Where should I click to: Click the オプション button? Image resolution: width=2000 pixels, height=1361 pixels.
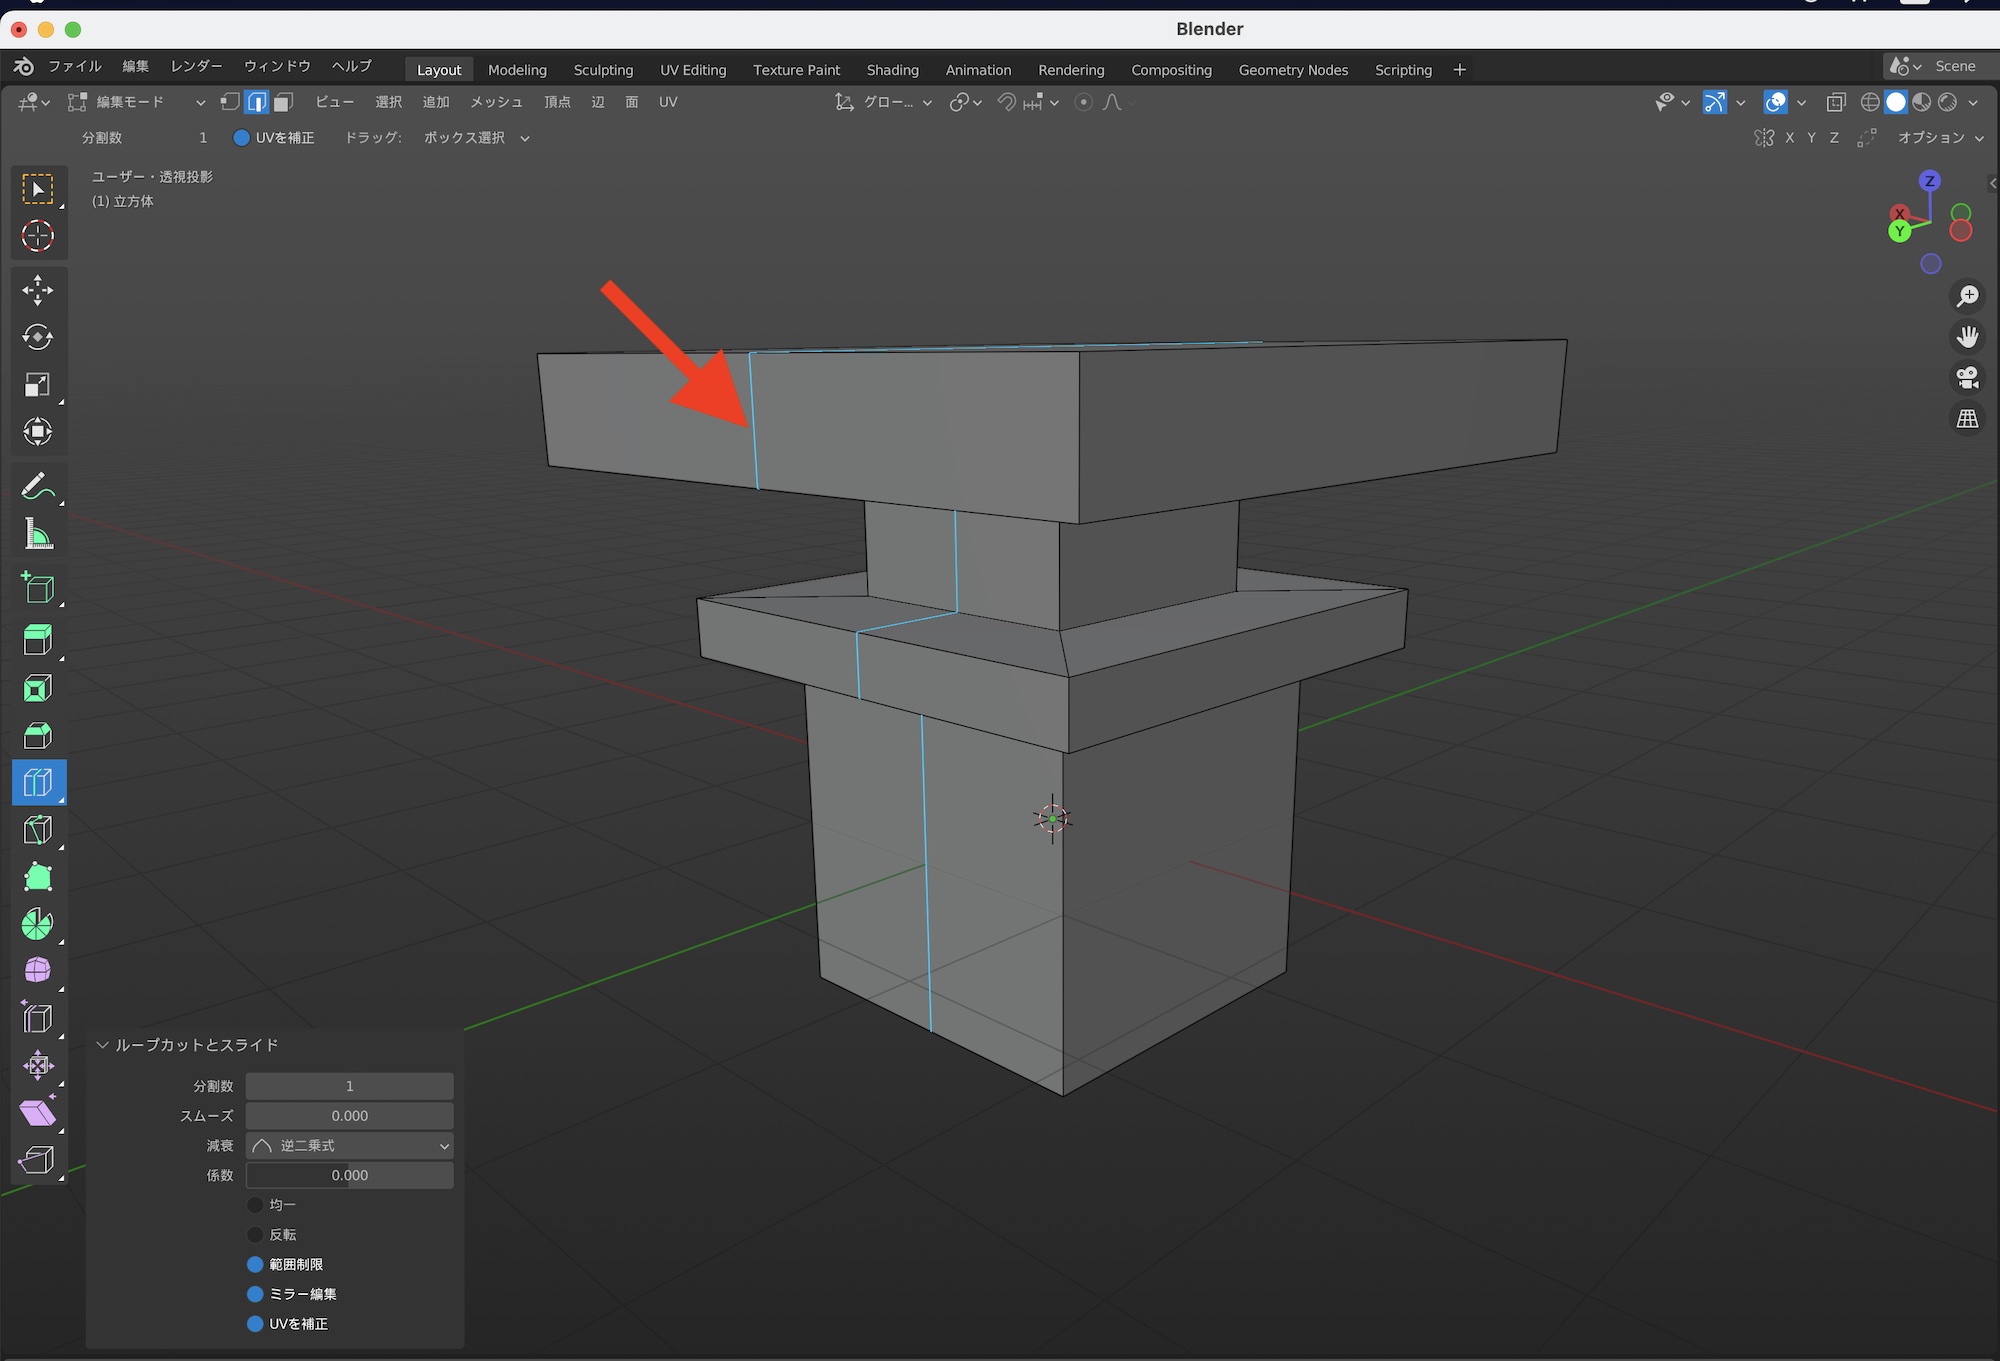(1939, 138)
